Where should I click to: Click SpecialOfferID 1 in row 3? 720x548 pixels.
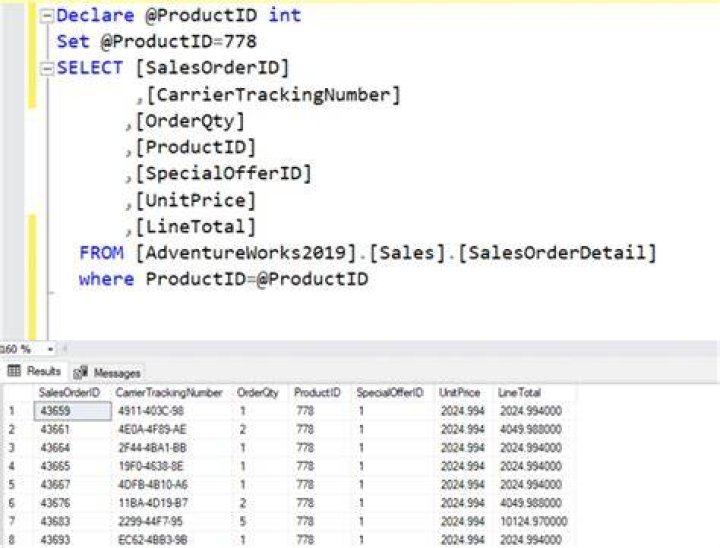point(361,448)
